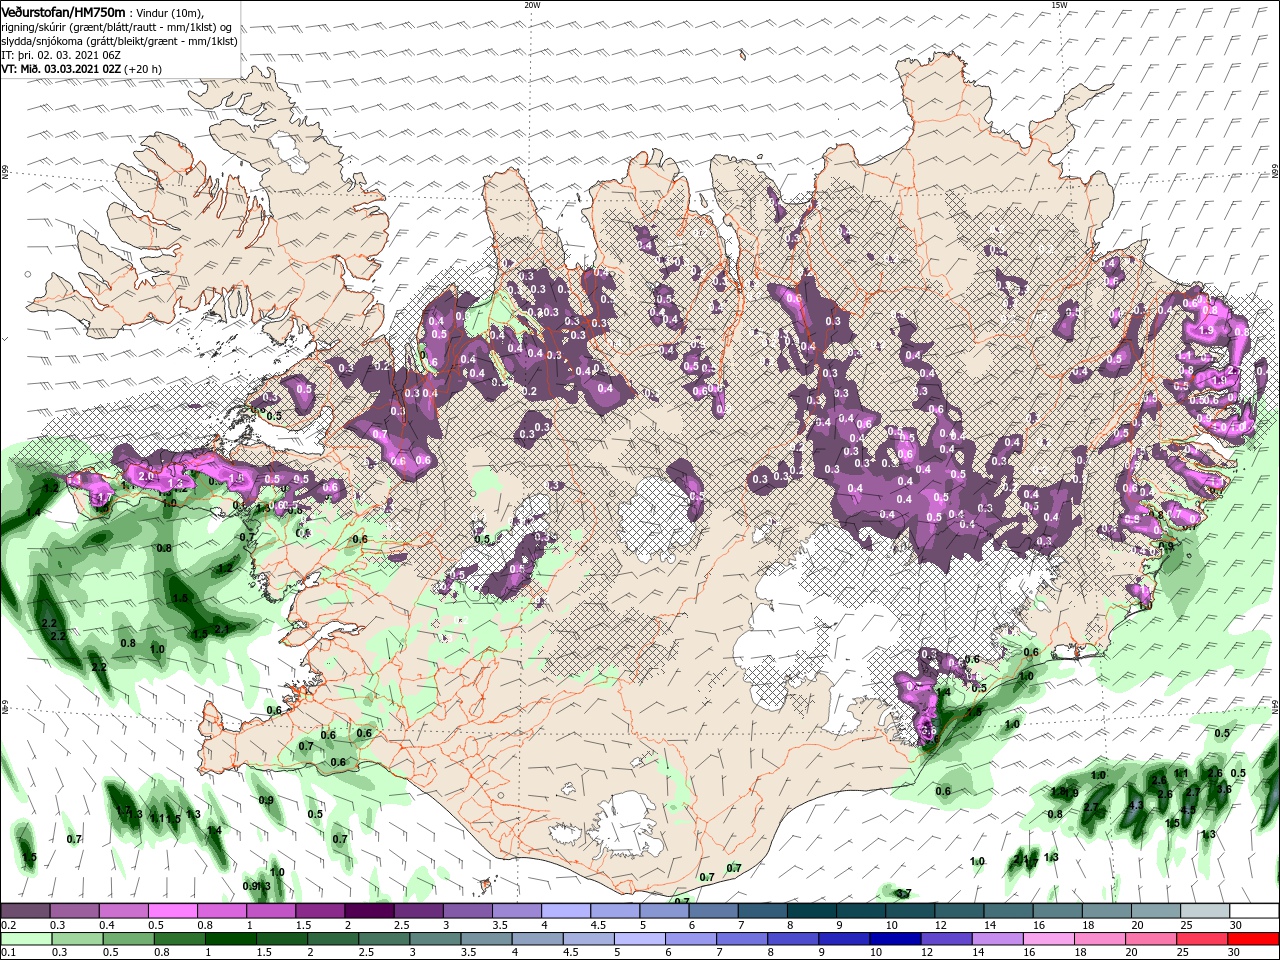Pick the deep blue lower swatch starting at 10
The image size is (1280, 960).
pos(894,939)
